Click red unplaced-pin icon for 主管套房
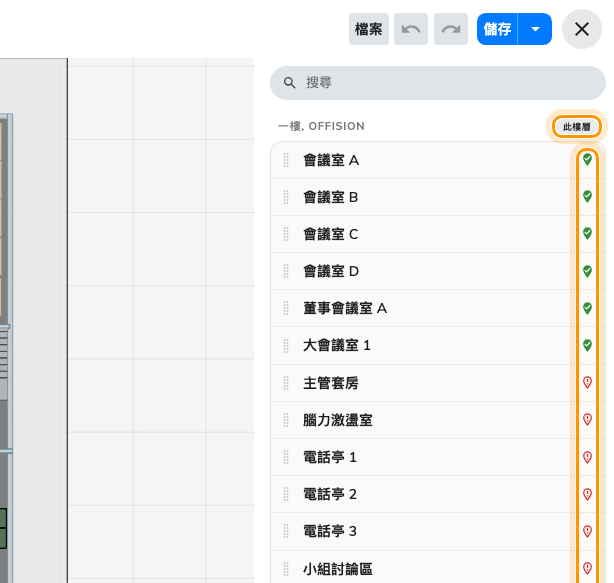 click(x=587, y=382)
